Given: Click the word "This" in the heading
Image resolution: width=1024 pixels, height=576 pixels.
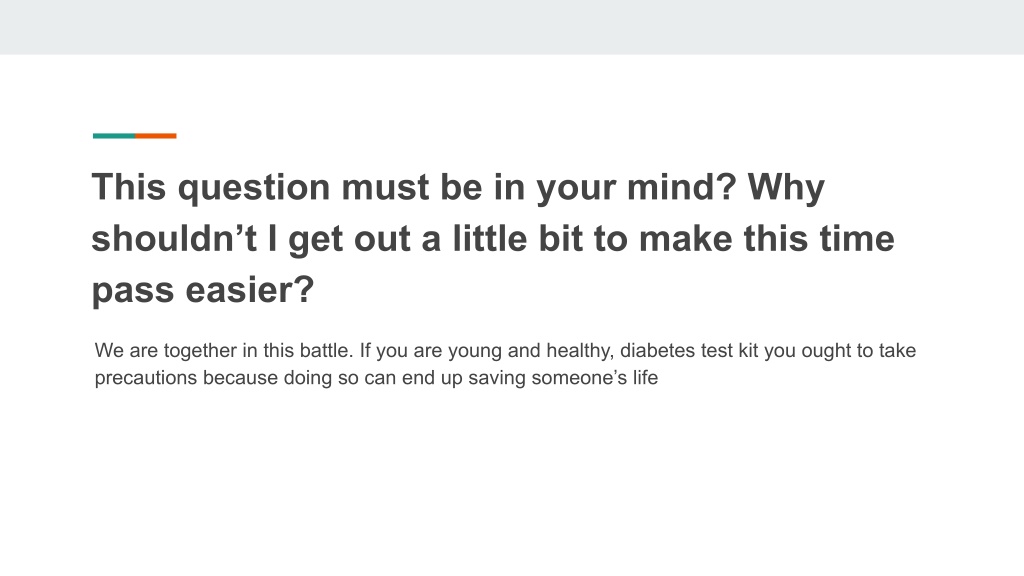Looking at the screenshot, I should click(x=129, y=187).
